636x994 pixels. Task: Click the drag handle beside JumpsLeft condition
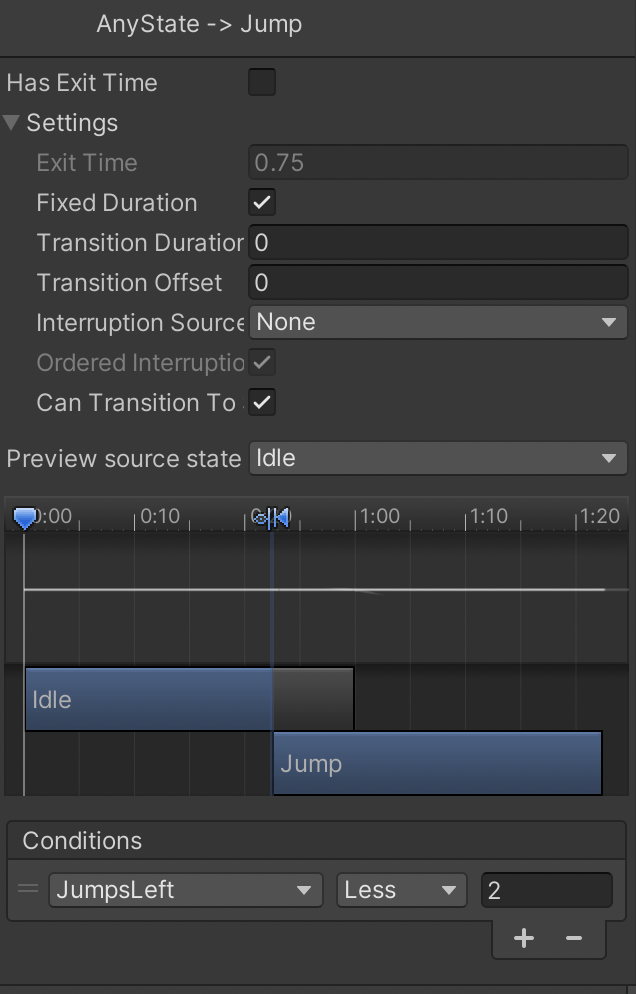coord(28,889)
